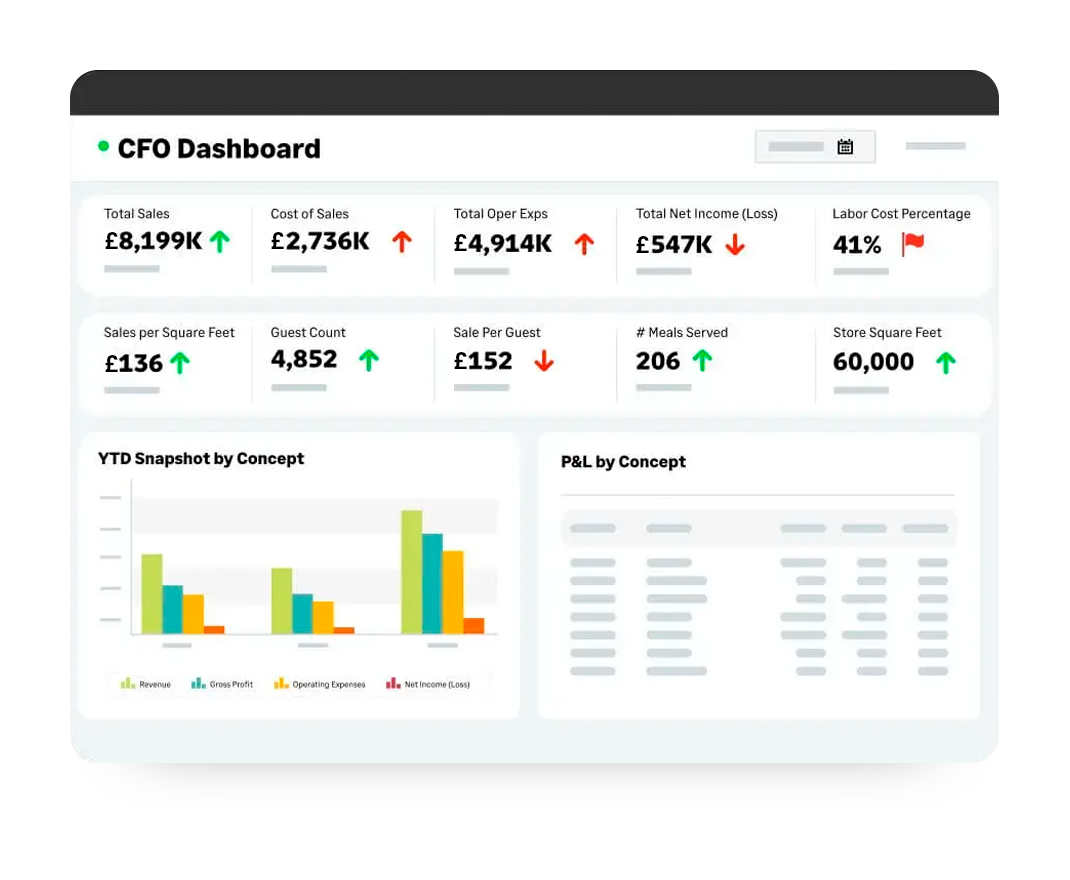This screenshot has width=1070, height=880.
Task: Click the red down arrow beside Total Net Income
Action: pos(735,244)
